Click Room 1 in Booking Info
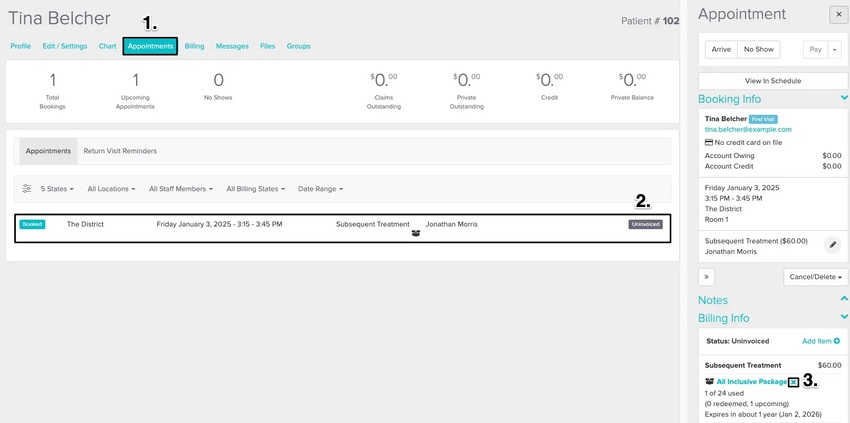The width and height of the screenshot is (850, 423). click(717, 219)
